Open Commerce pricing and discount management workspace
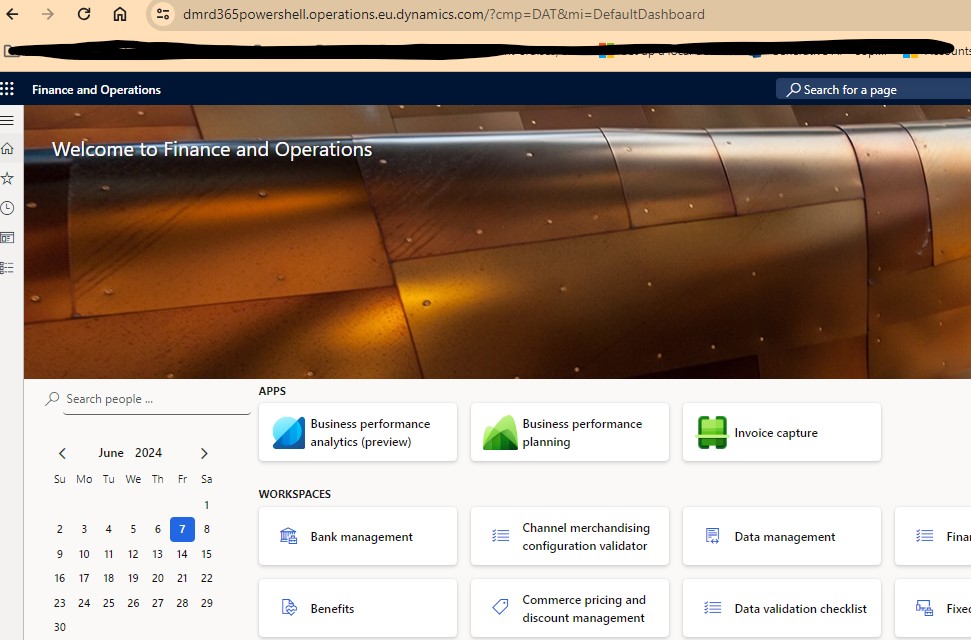 click(570, 608)
